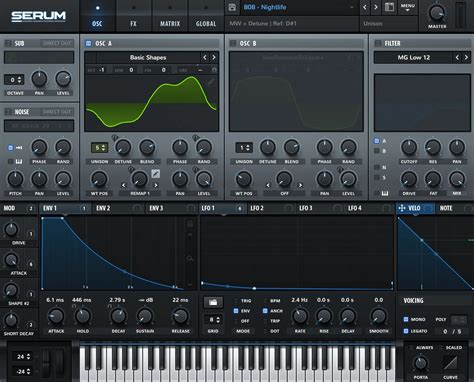
Task: Click the SUB DIRECT OUT button
Action: tap(57, 43)
